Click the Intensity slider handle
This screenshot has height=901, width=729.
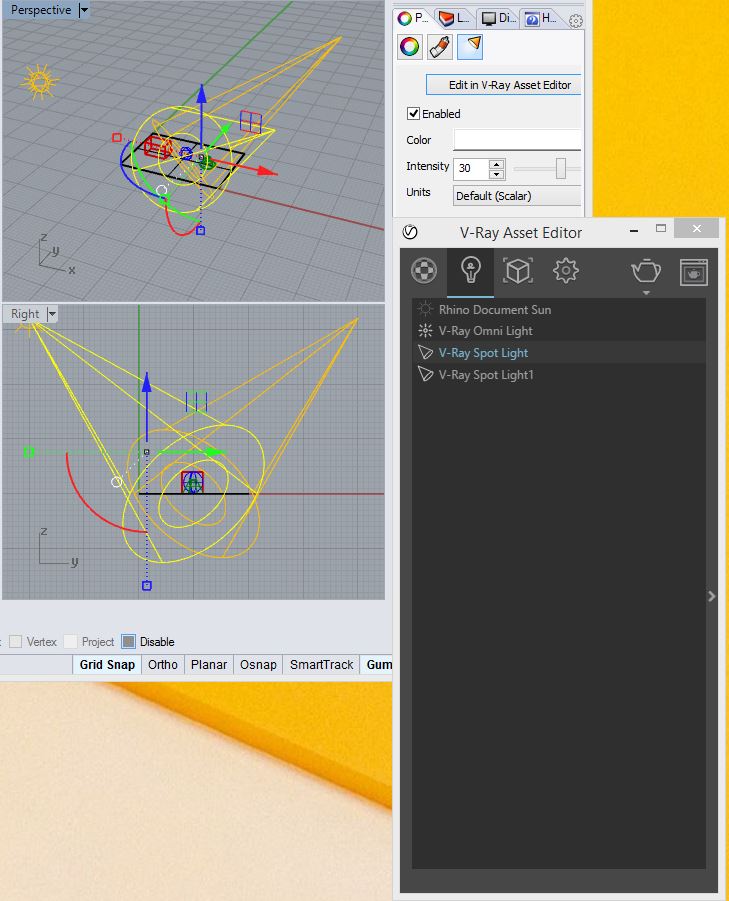tap(561, 168)
